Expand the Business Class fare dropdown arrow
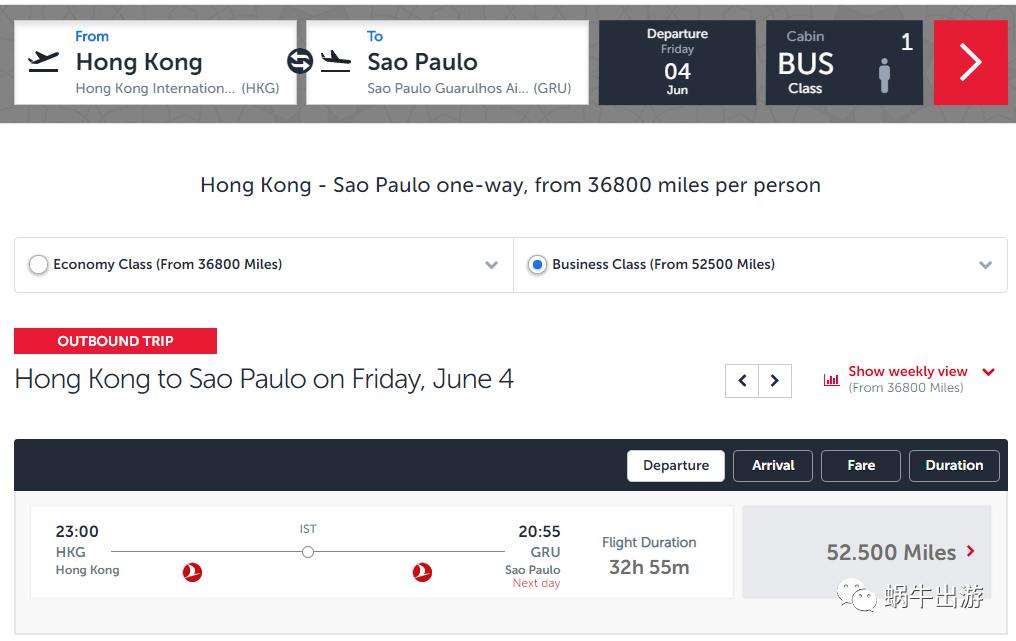This screenshot has height=641, width=1016. tap(985, 265)
